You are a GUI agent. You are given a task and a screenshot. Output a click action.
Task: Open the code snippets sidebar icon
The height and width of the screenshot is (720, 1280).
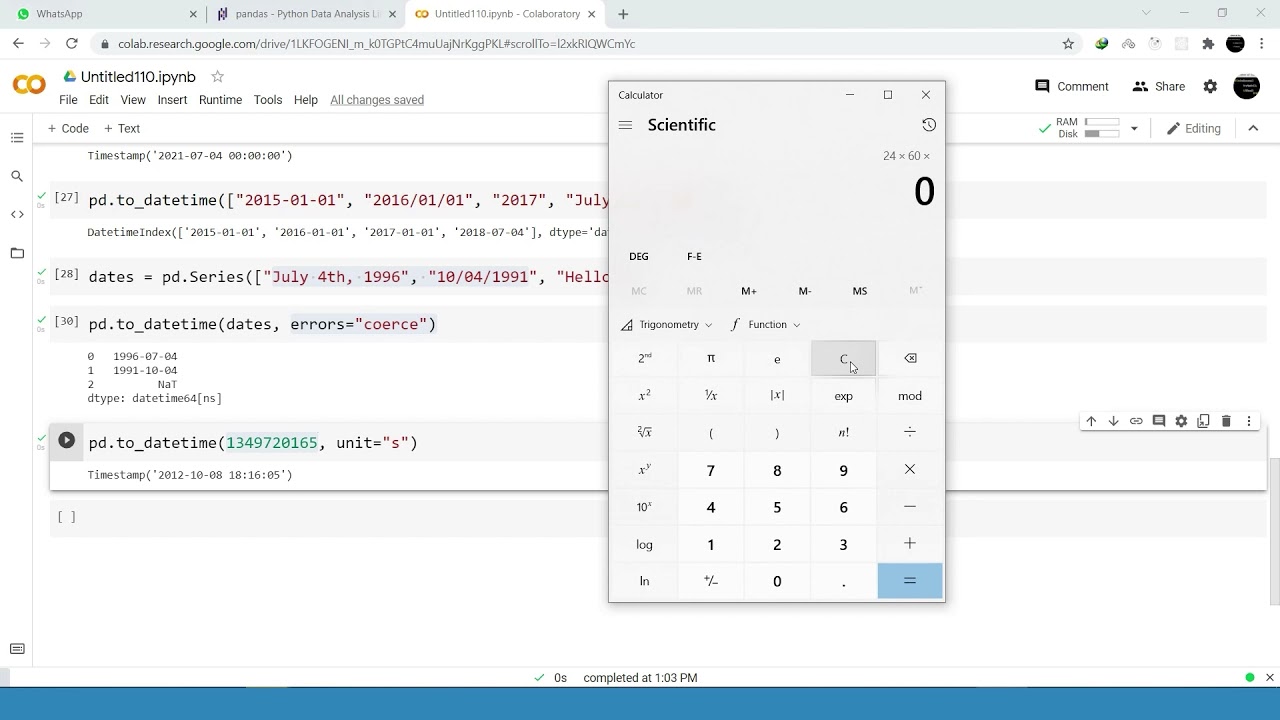[x=17, y=214]
